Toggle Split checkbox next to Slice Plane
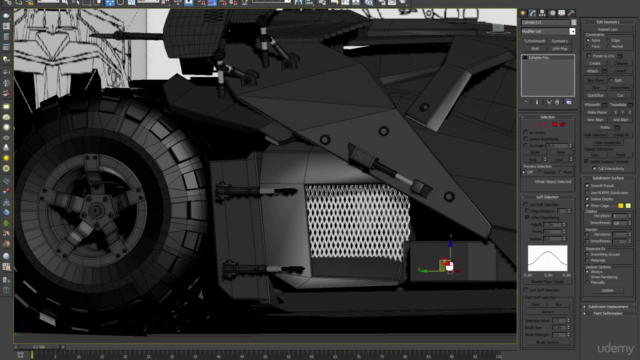 click(x=611, y=80)
